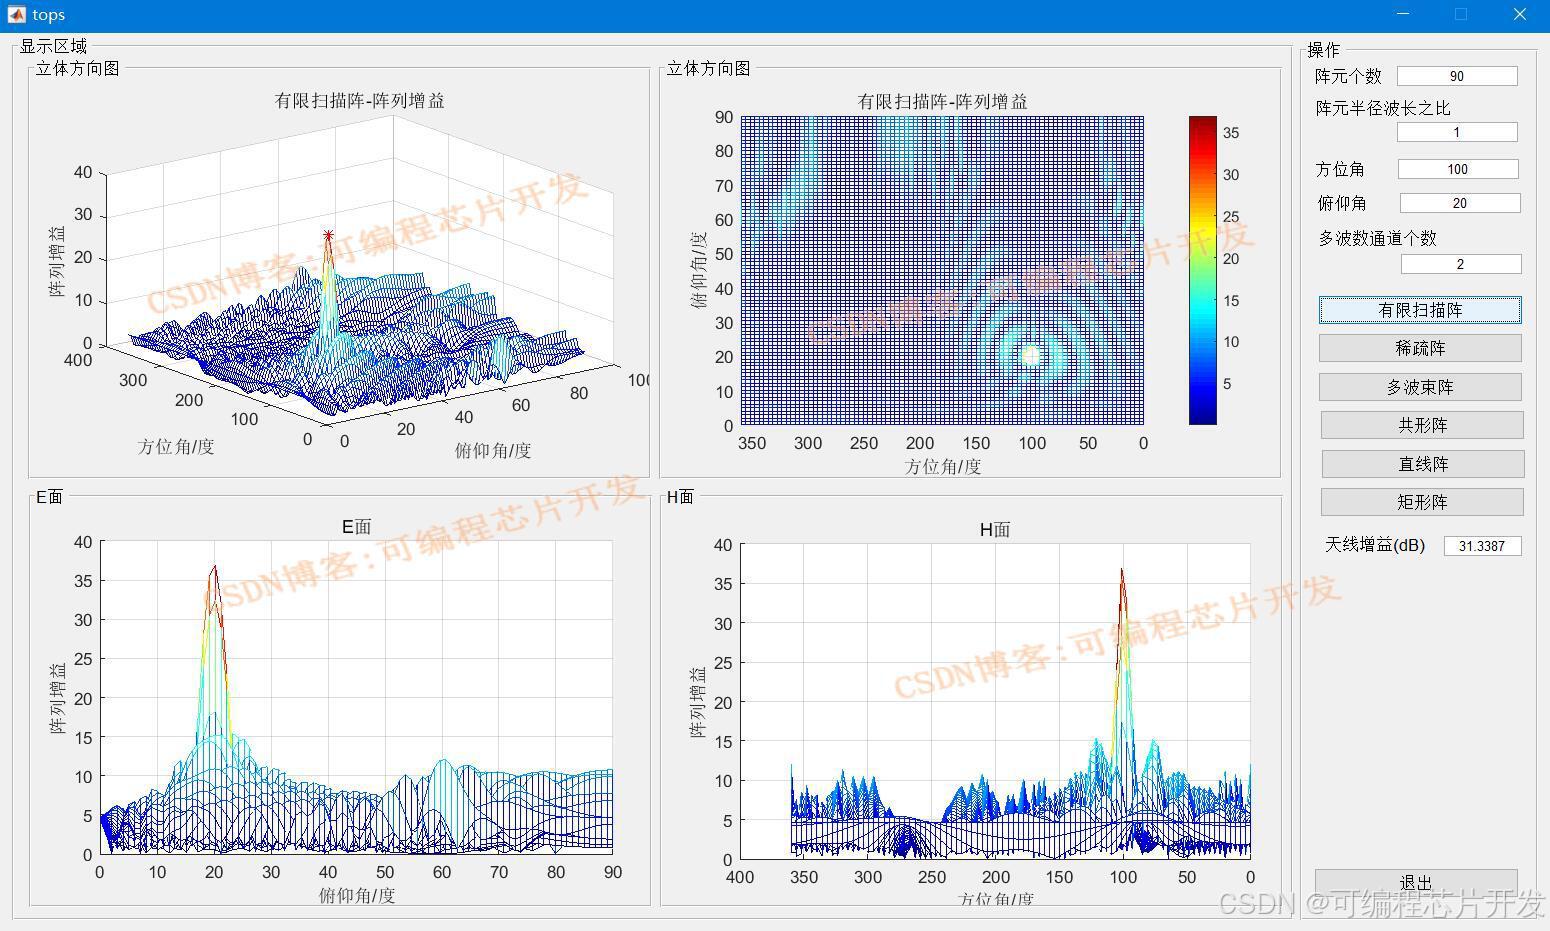Viewport: 1550px width, 931px height.
Task: Click the 3D plot title 有限扫描阵-阵列增益
Action: coord(360,100)
